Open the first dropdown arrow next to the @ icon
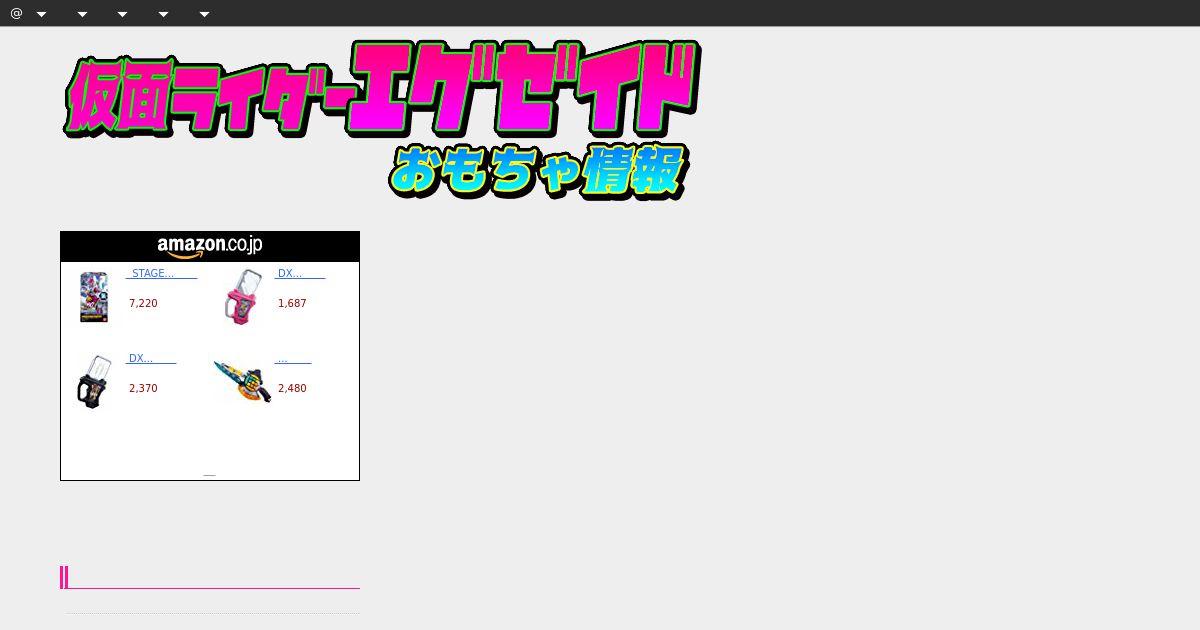The height and width of the screenshot is (630, 1200). [41, 14]
